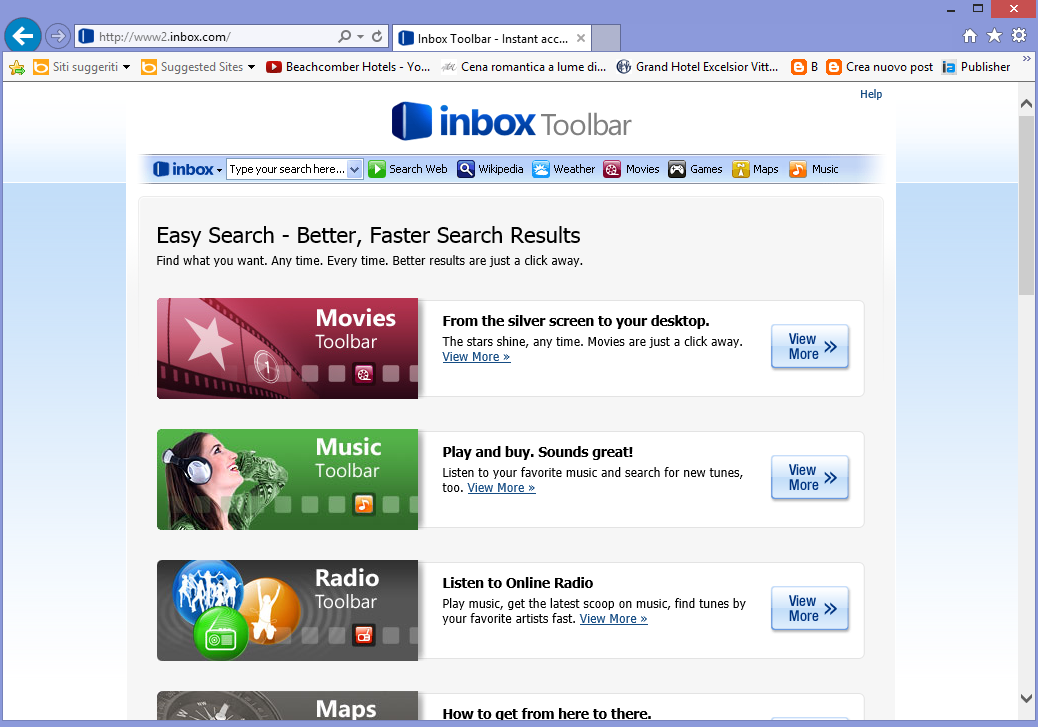Click the Search Web text label

click(x=418, y=170)
